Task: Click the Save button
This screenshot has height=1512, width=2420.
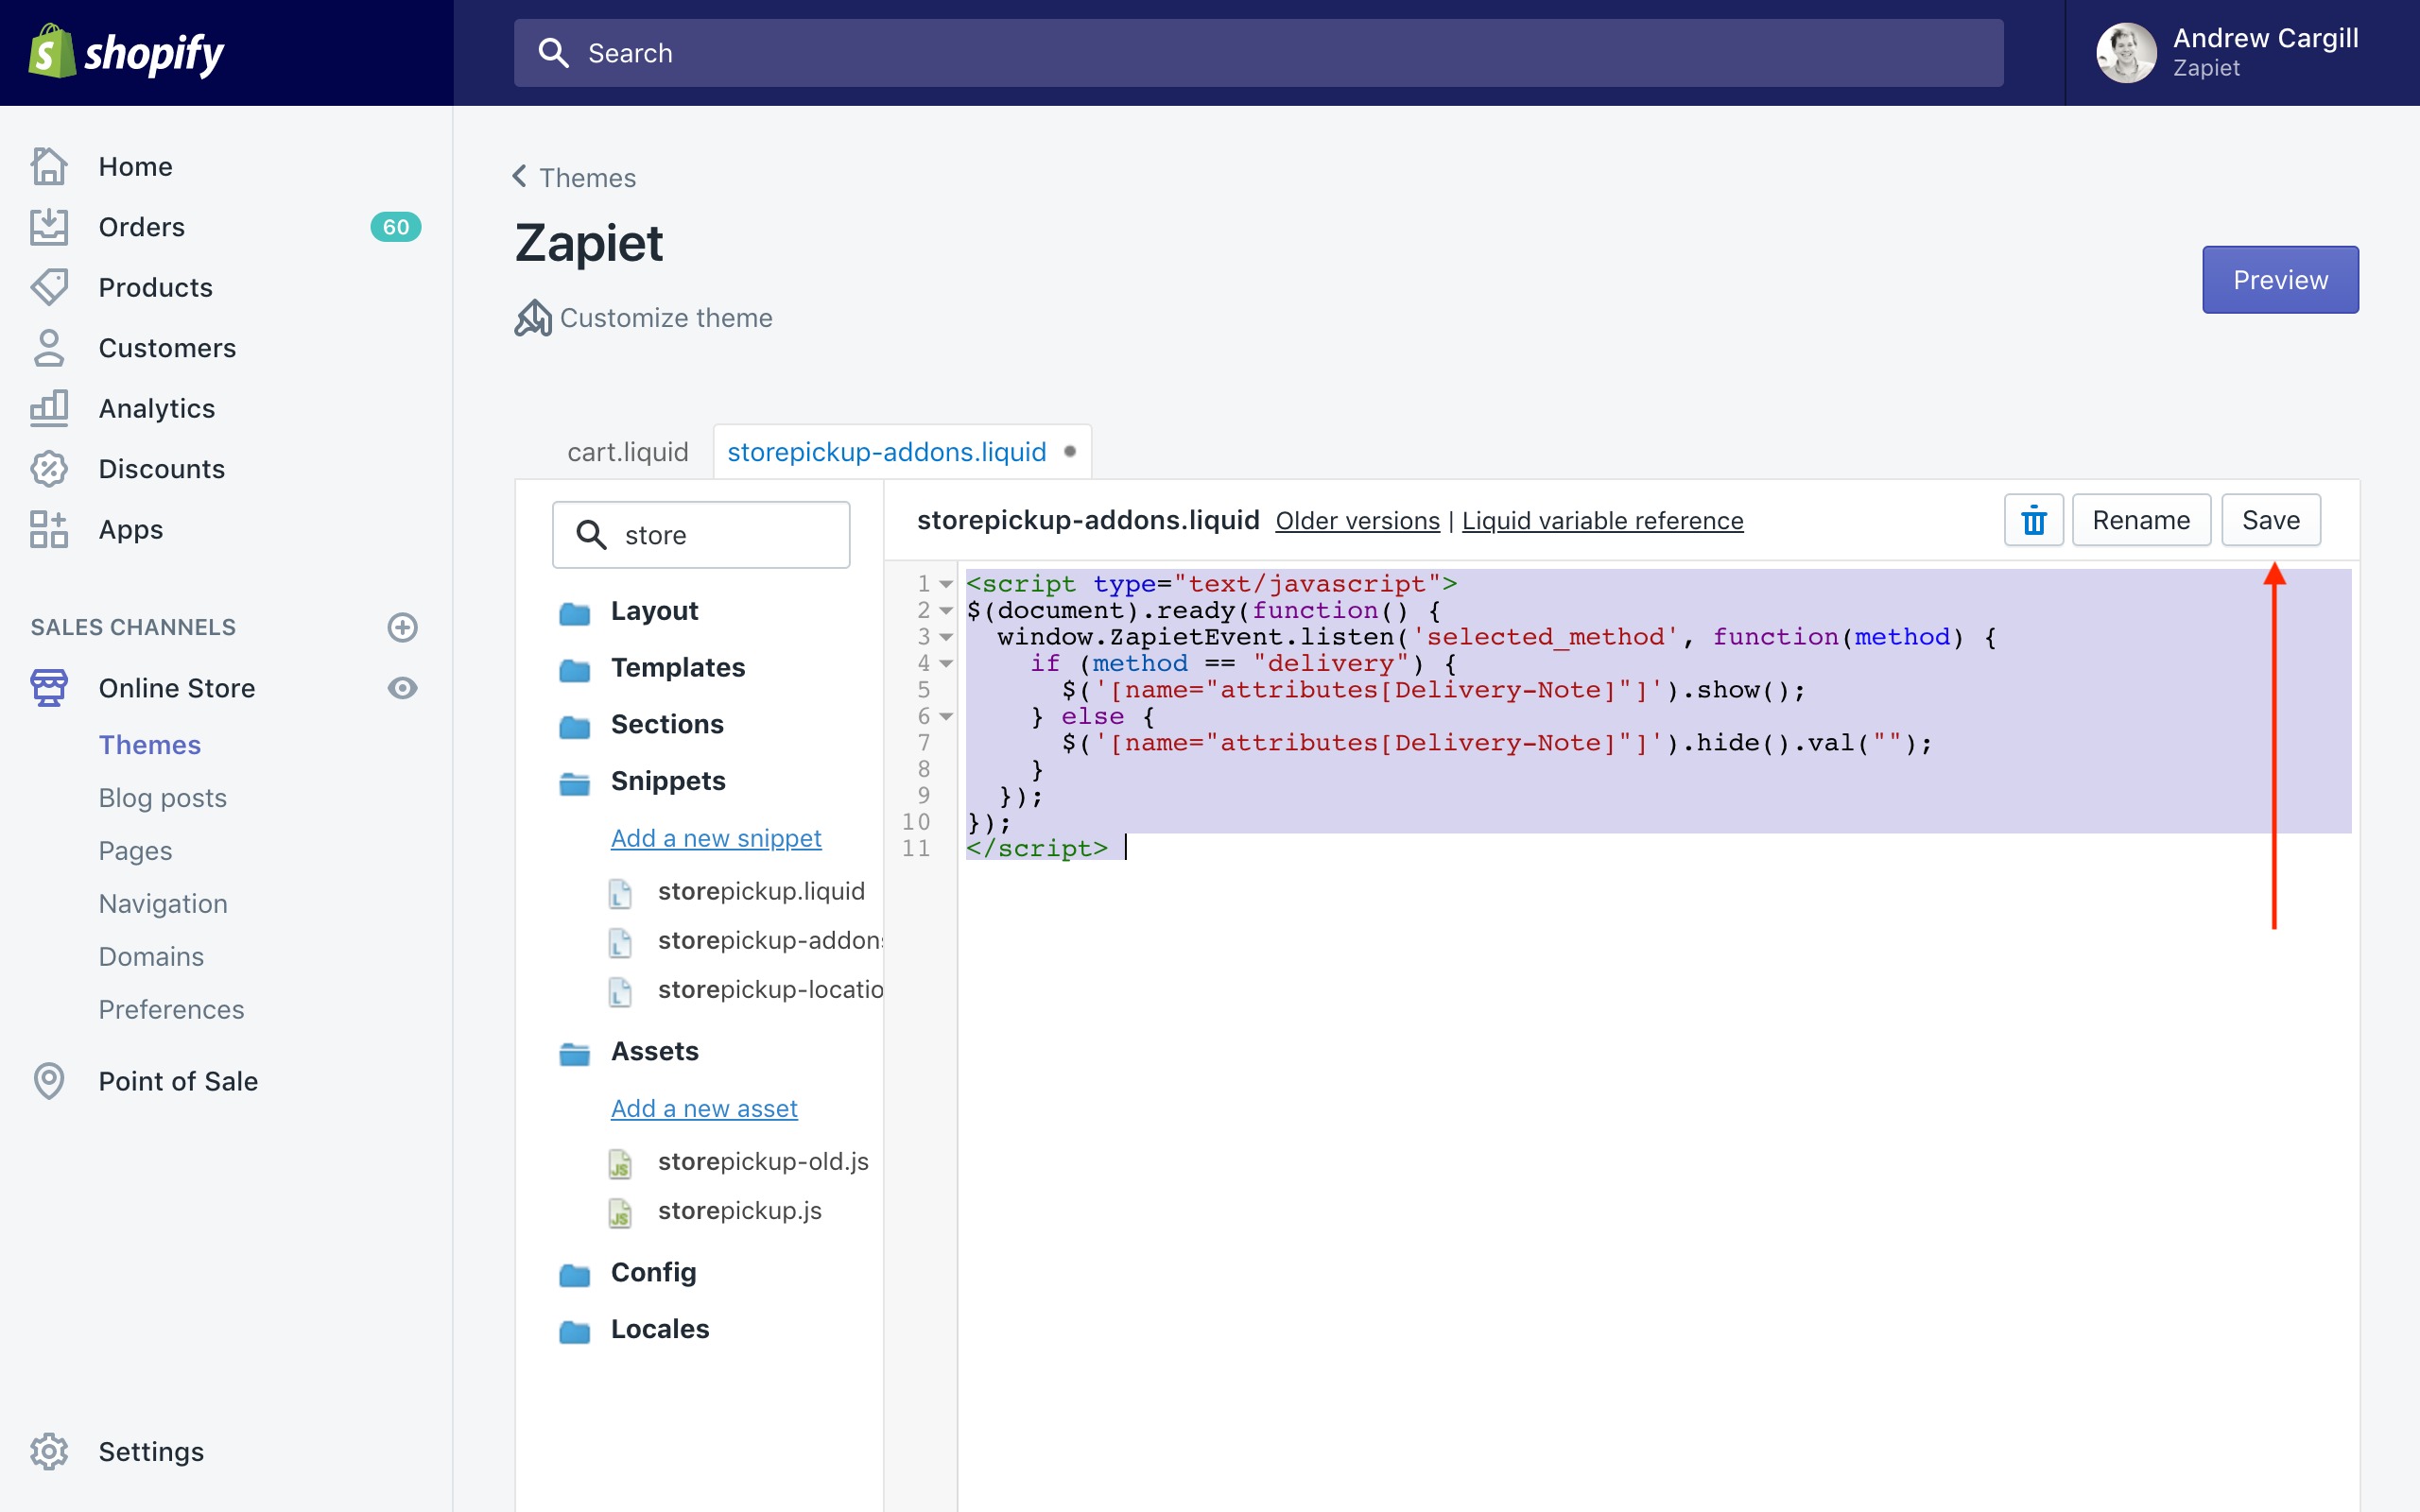Action: tap(2270, 520)
